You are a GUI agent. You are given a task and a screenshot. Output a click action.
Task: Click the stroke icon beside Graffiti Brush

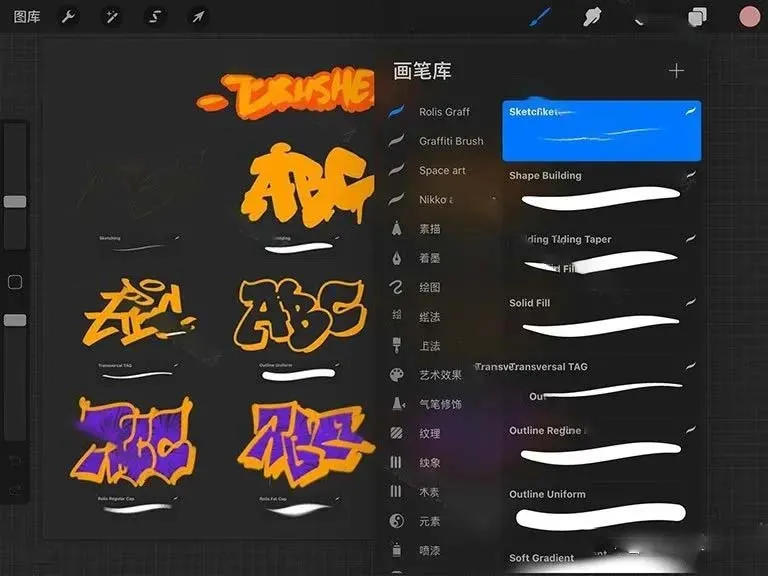coord(396,141)
